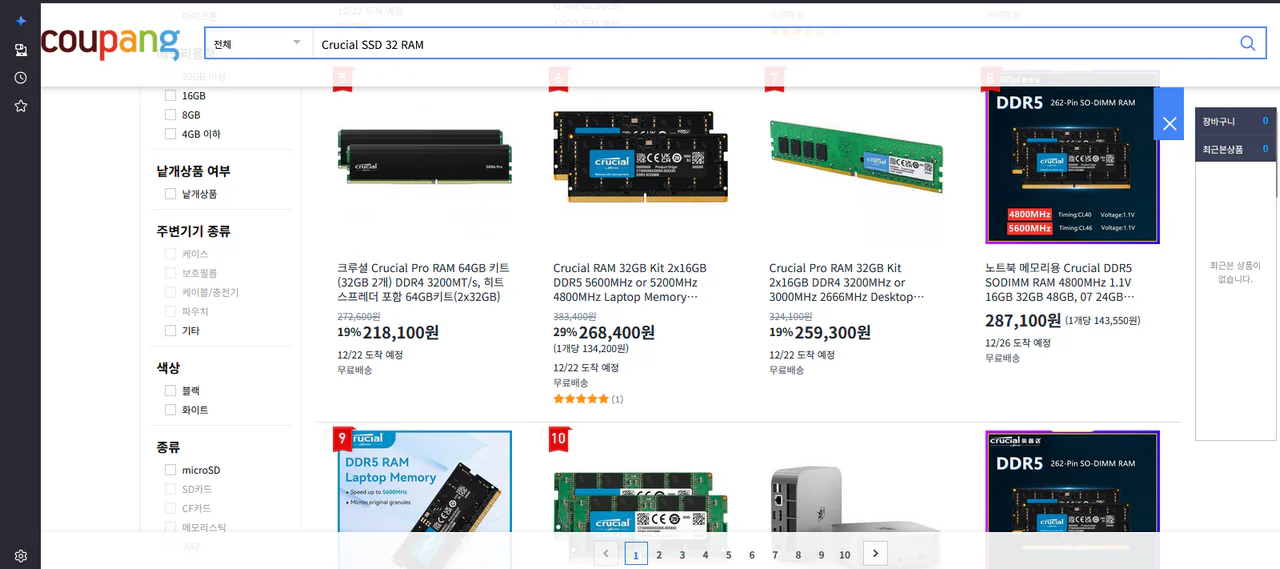Click the Coupang logo
The width and height of the screenshot is (1280, 569).
110,43
